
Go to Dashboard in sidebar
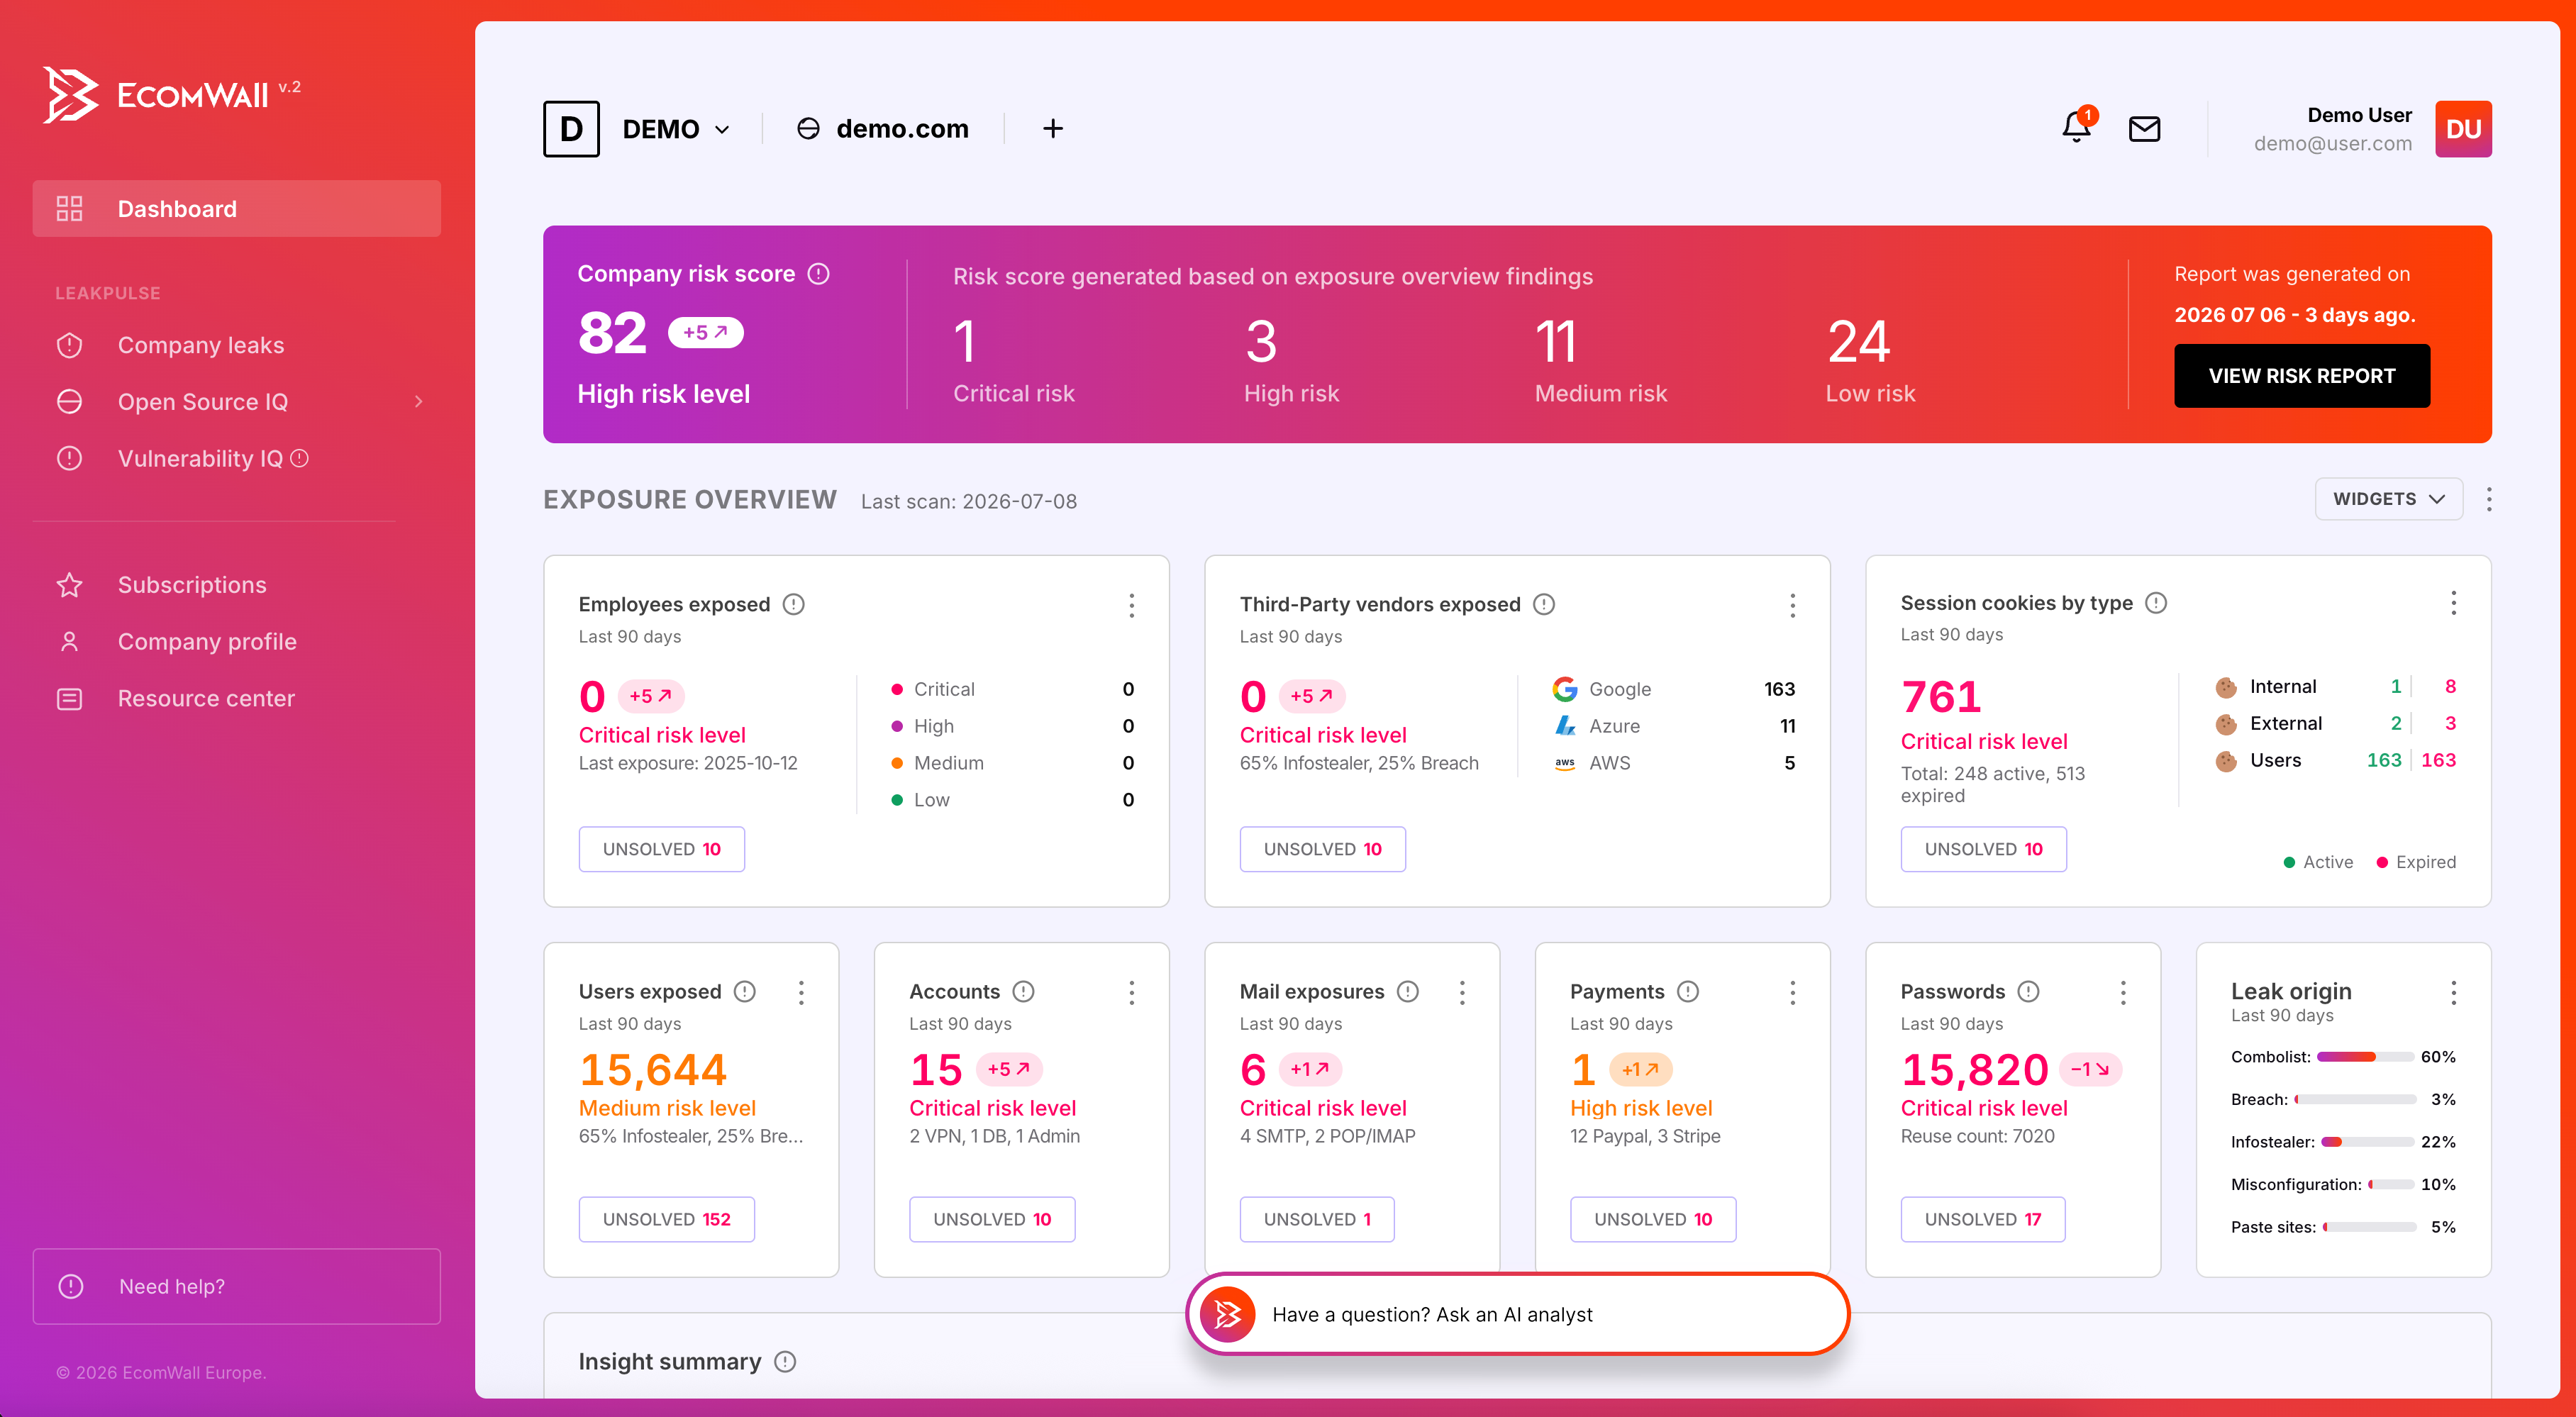click(x=236, y=208)
